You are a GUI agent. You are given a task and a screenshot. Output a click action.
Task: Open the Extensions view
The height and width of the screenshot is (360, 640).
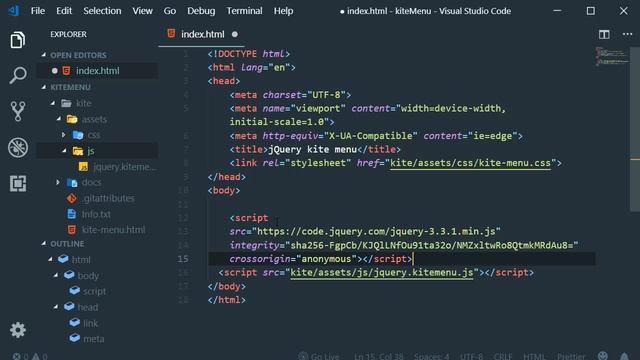(18, 183)
